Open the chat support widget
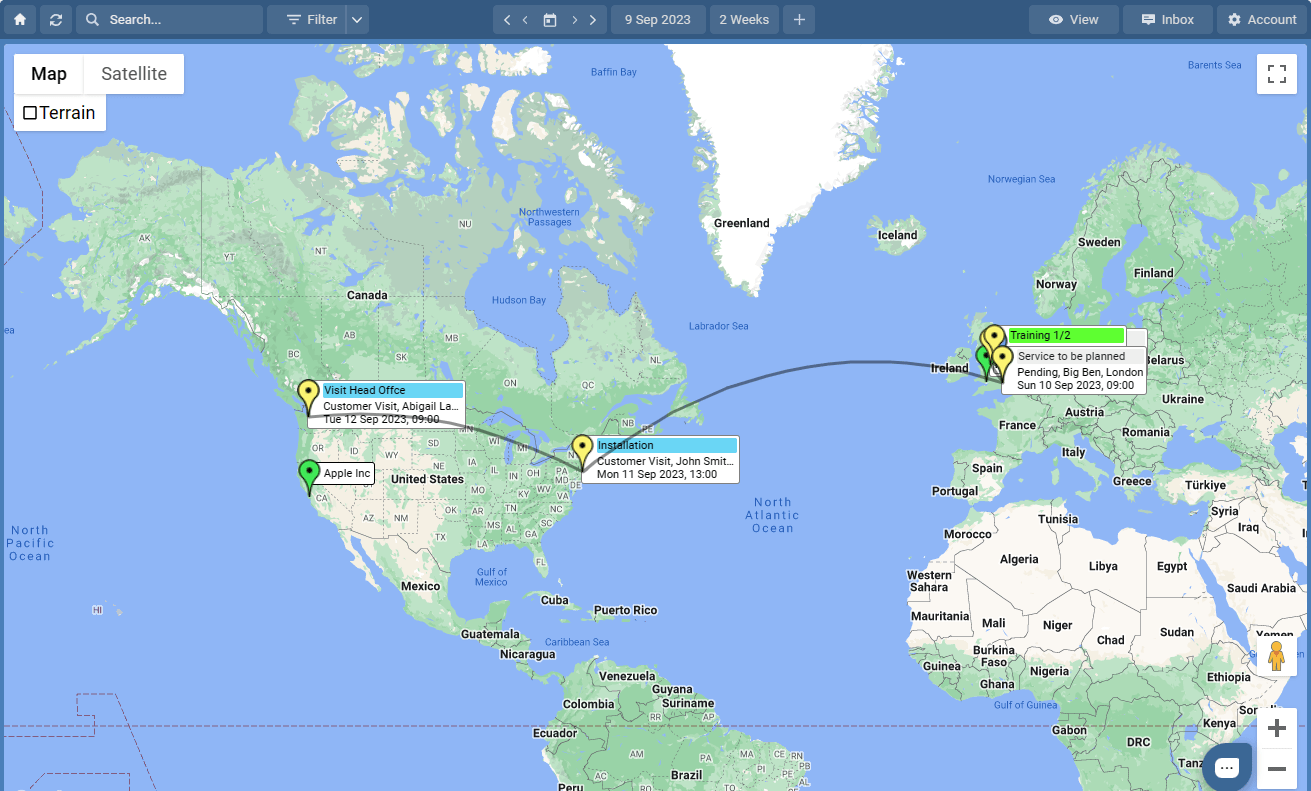The image size is (1311, 791). pos(1227,767)
